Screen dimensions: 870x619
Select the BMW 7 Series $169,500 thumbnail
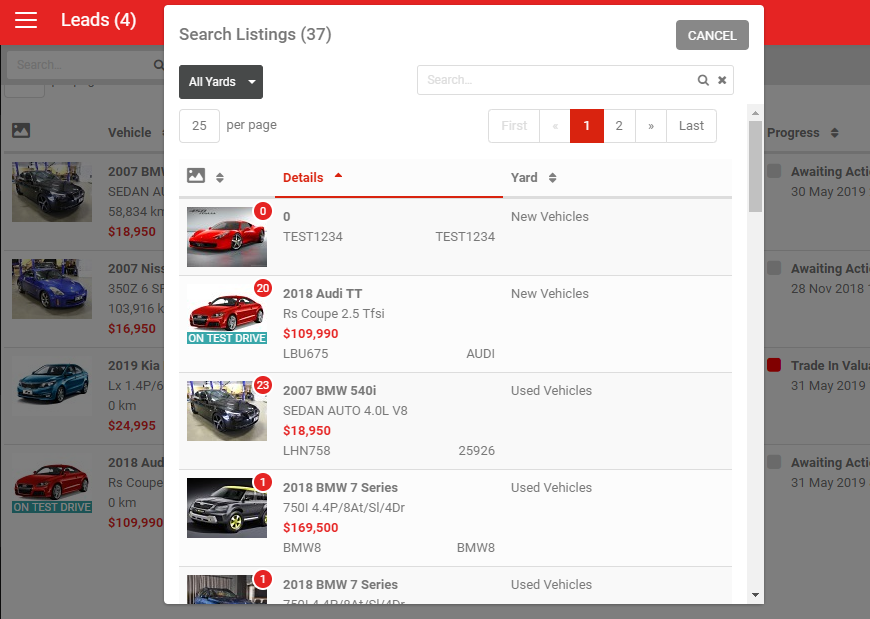[x=227, y=508]
